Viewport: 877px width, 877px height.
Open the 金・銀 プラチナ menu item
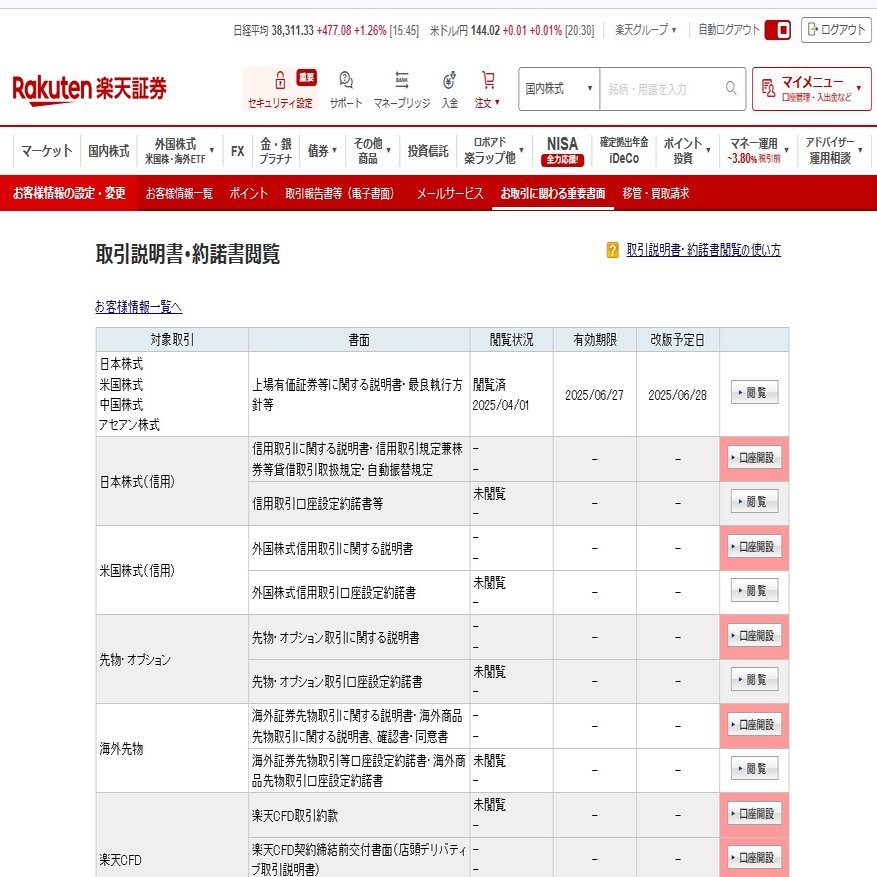[x=276, y=150]
